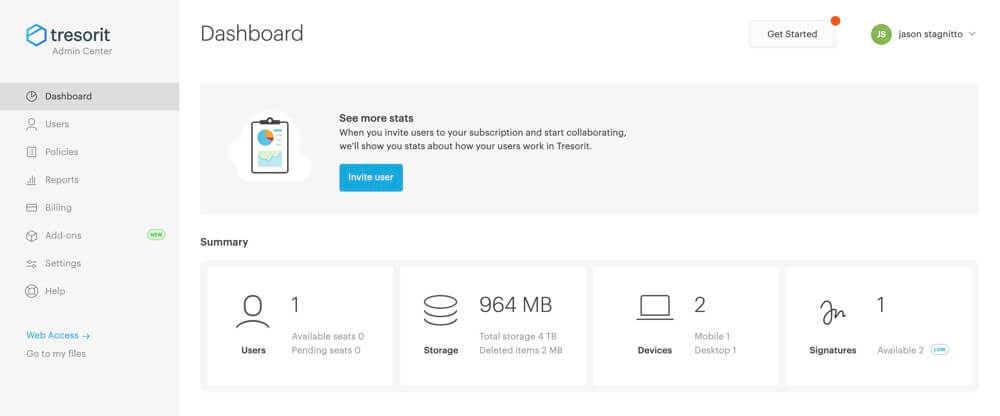Open the Settings menu item
1000x416 pixels.
[x=89, y=264]
